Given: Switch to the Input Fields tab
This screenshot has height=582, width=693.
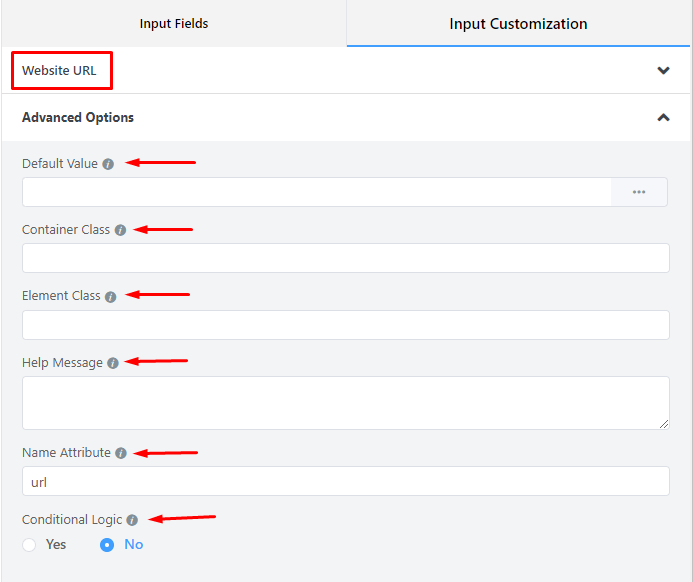Looking at the screenshot, I should coord(174,24).
